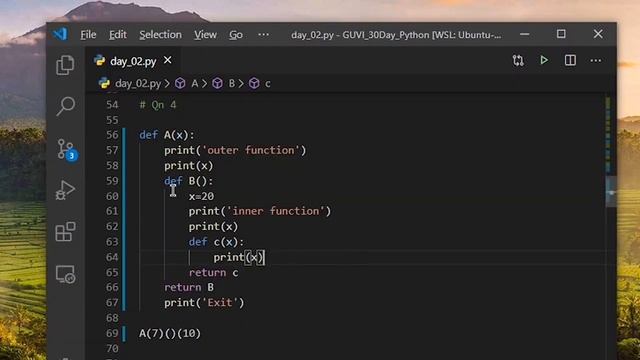This screenshot has width=640, height=360.
Task: Open the Go menu
Action: click(x=236, y=35)
